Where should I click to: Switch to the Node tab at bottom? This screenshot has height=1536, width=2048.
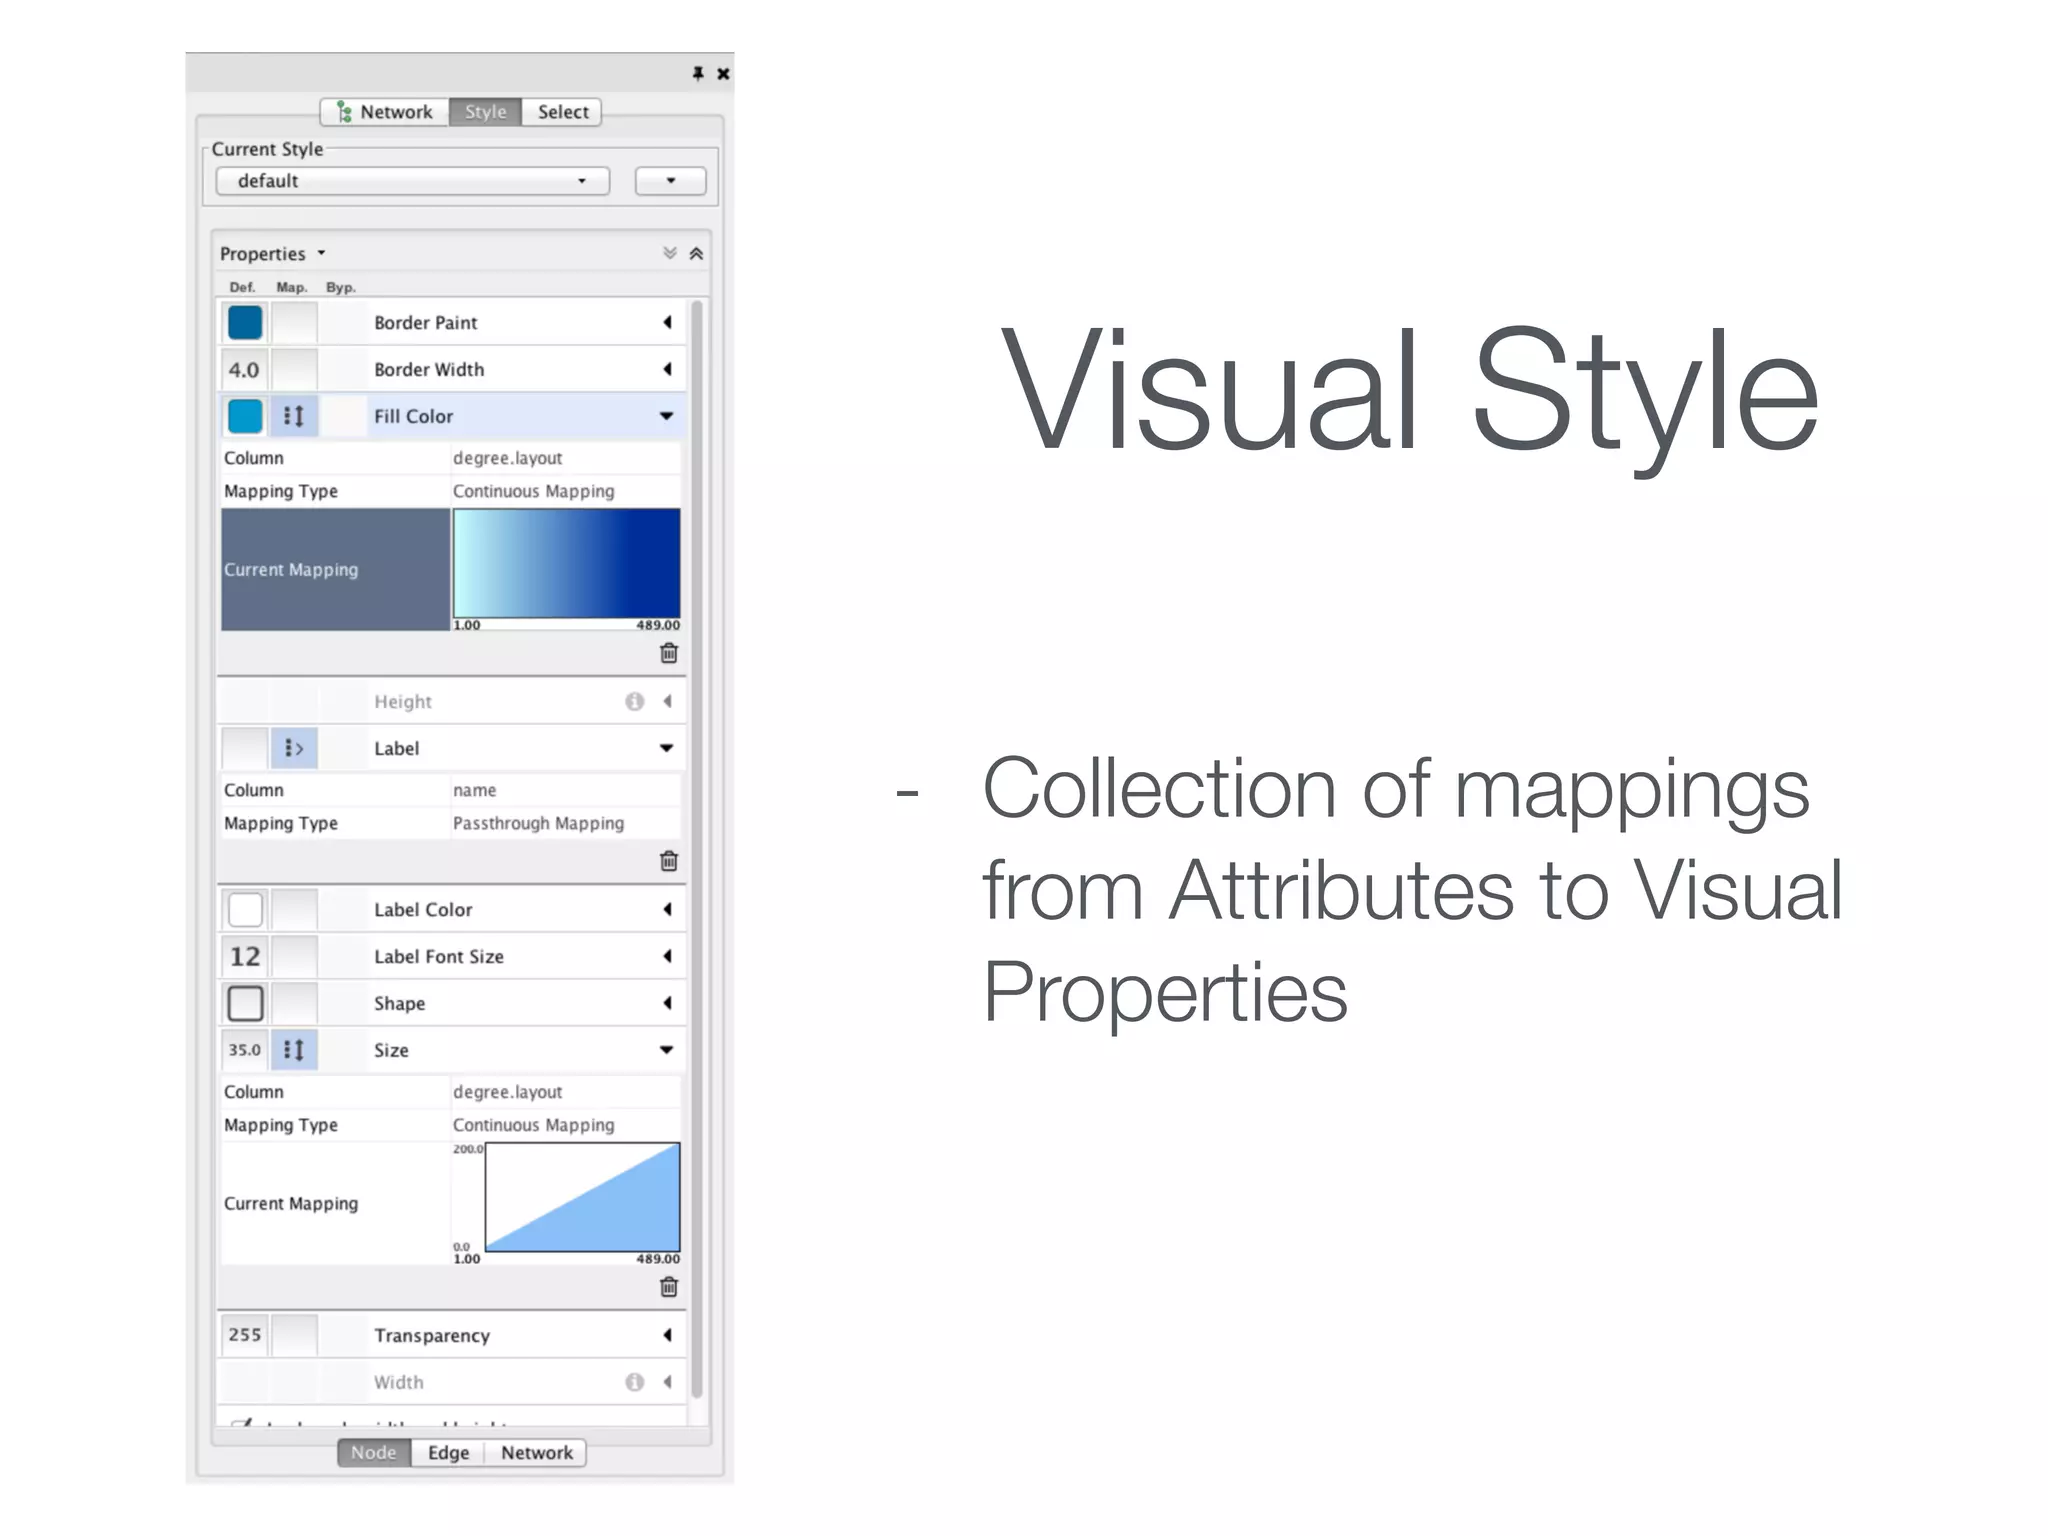[x=374, y=1453]
